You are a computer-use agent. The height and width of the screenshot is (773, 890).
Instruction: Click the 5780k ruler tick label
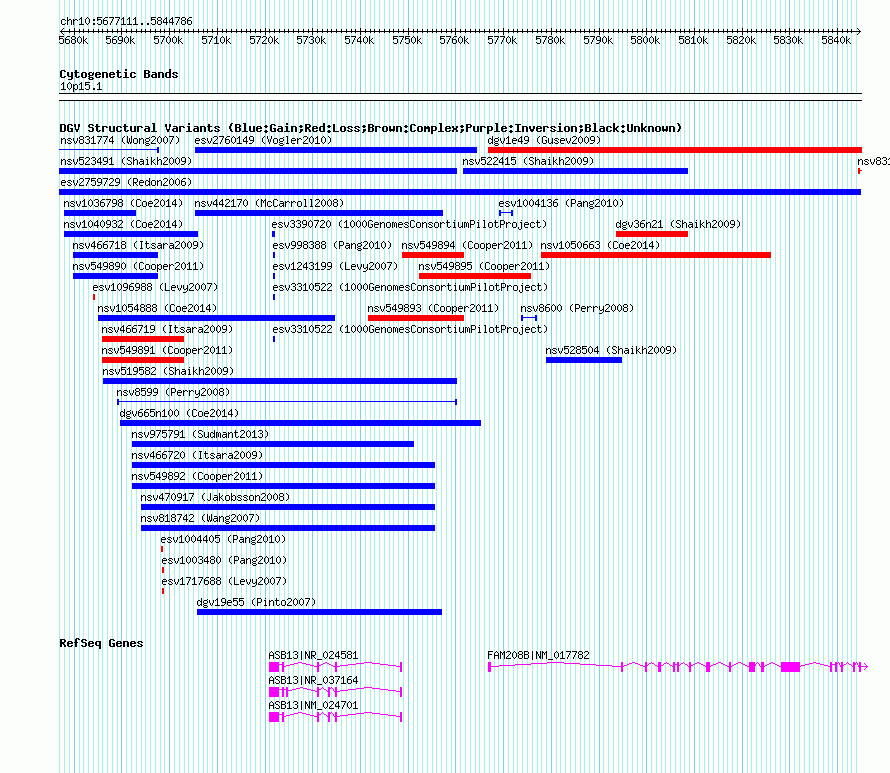pyautogui.click(x=550, y=40)
